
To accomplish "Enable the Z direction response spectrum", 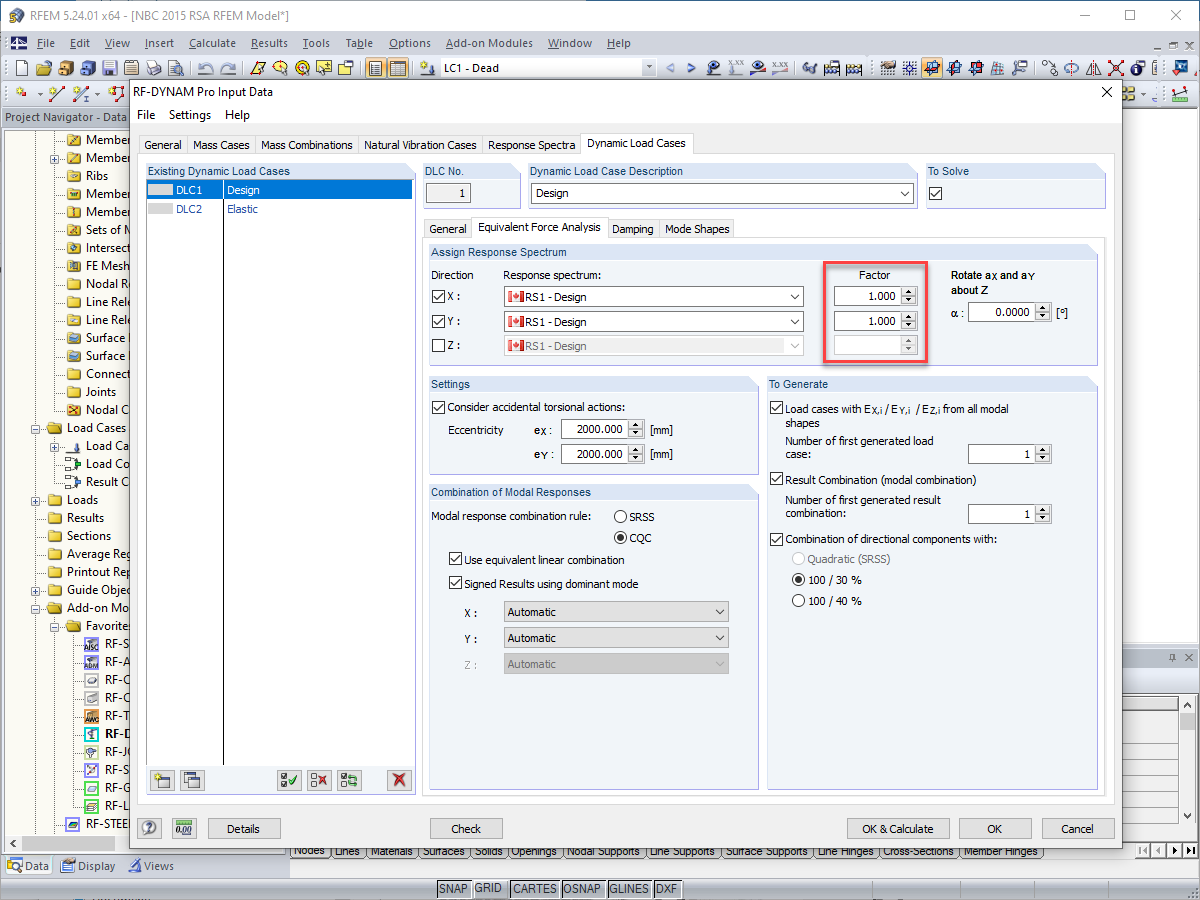I will tap(438, 345).
